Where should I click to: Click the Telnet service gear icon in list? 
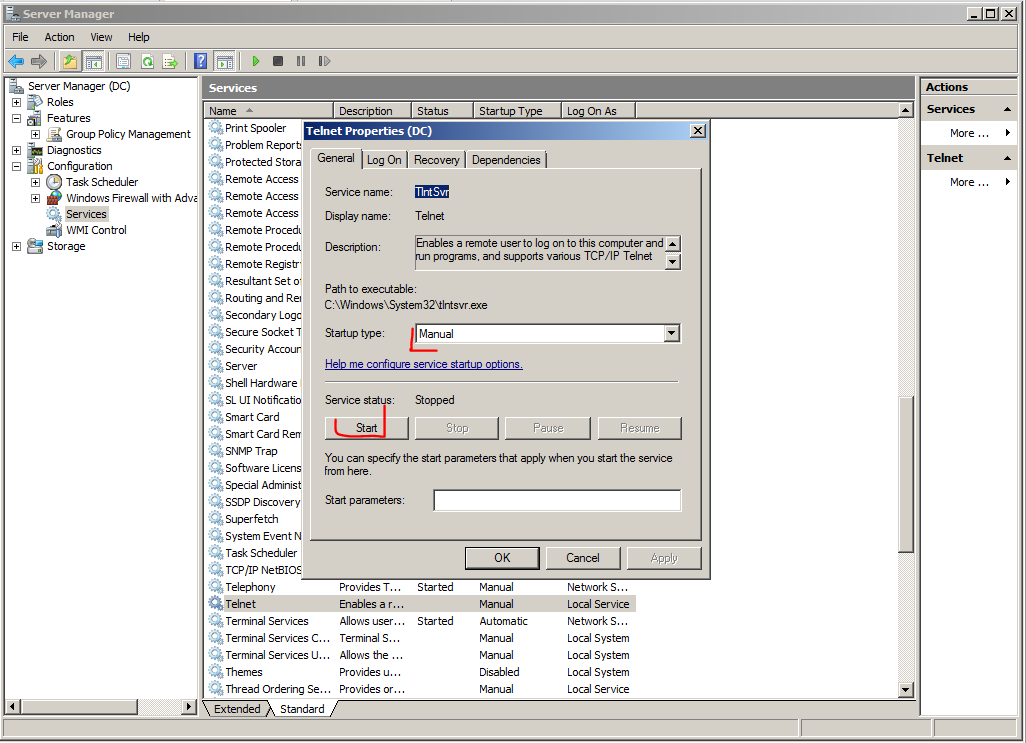pyautogui.click(x=216, y=604)
